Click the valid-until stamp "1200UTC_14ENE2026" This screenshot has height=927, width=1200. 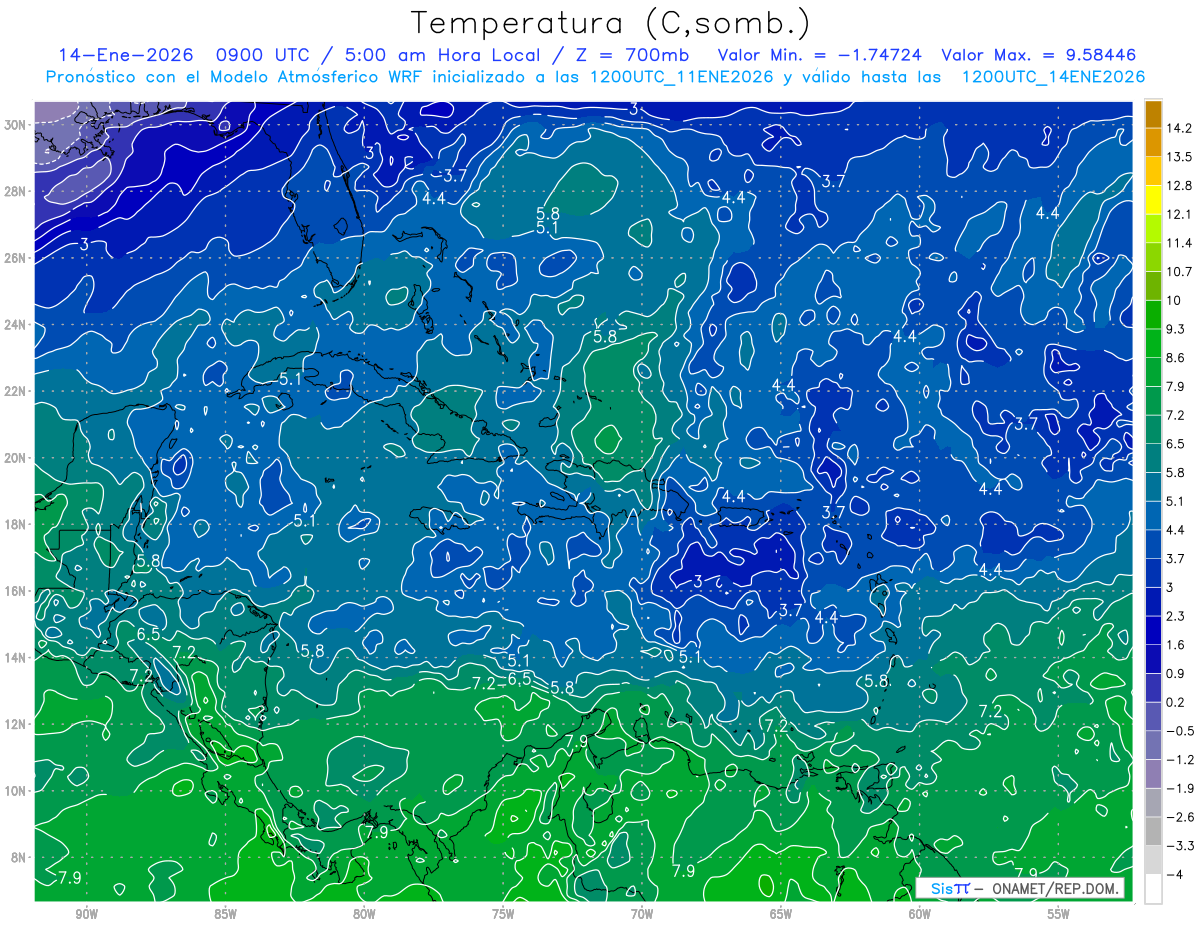pos(1052,77)
